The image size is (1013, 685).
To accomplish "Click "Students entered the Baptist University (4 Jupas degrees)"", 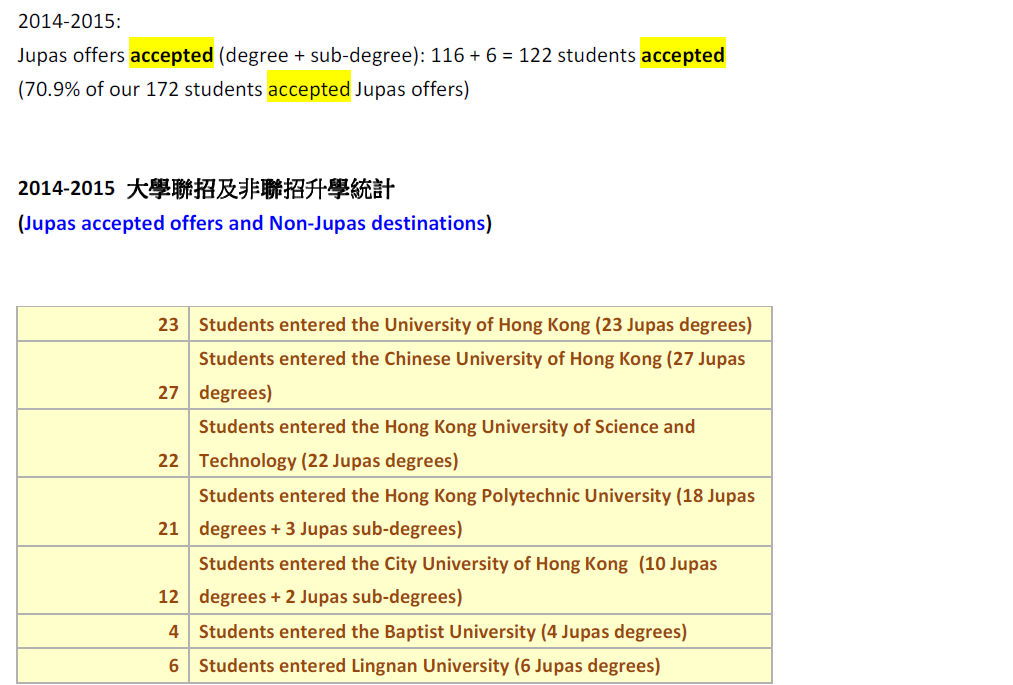I will [443, 631].
